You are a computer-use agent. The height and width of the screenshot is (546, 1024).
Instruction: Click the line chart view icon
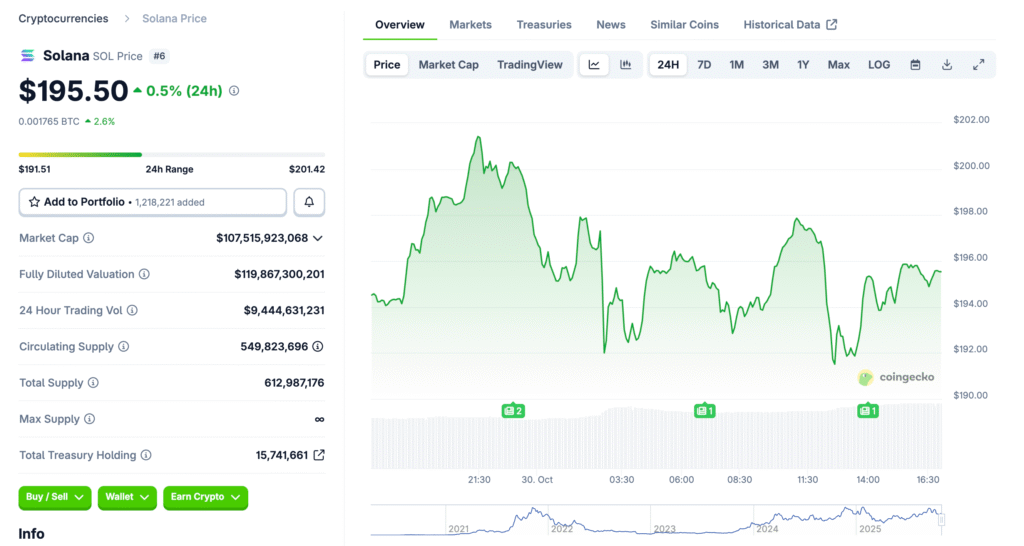(594, 65)
